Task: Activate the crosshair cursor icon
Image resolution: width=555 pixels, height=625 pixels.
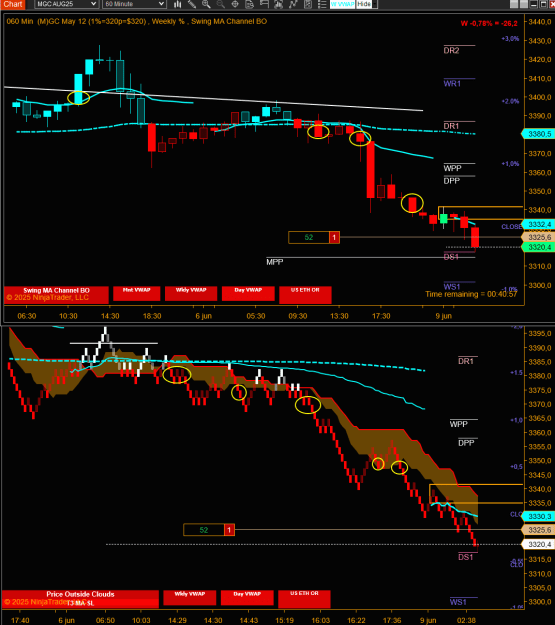Action: 235,4
